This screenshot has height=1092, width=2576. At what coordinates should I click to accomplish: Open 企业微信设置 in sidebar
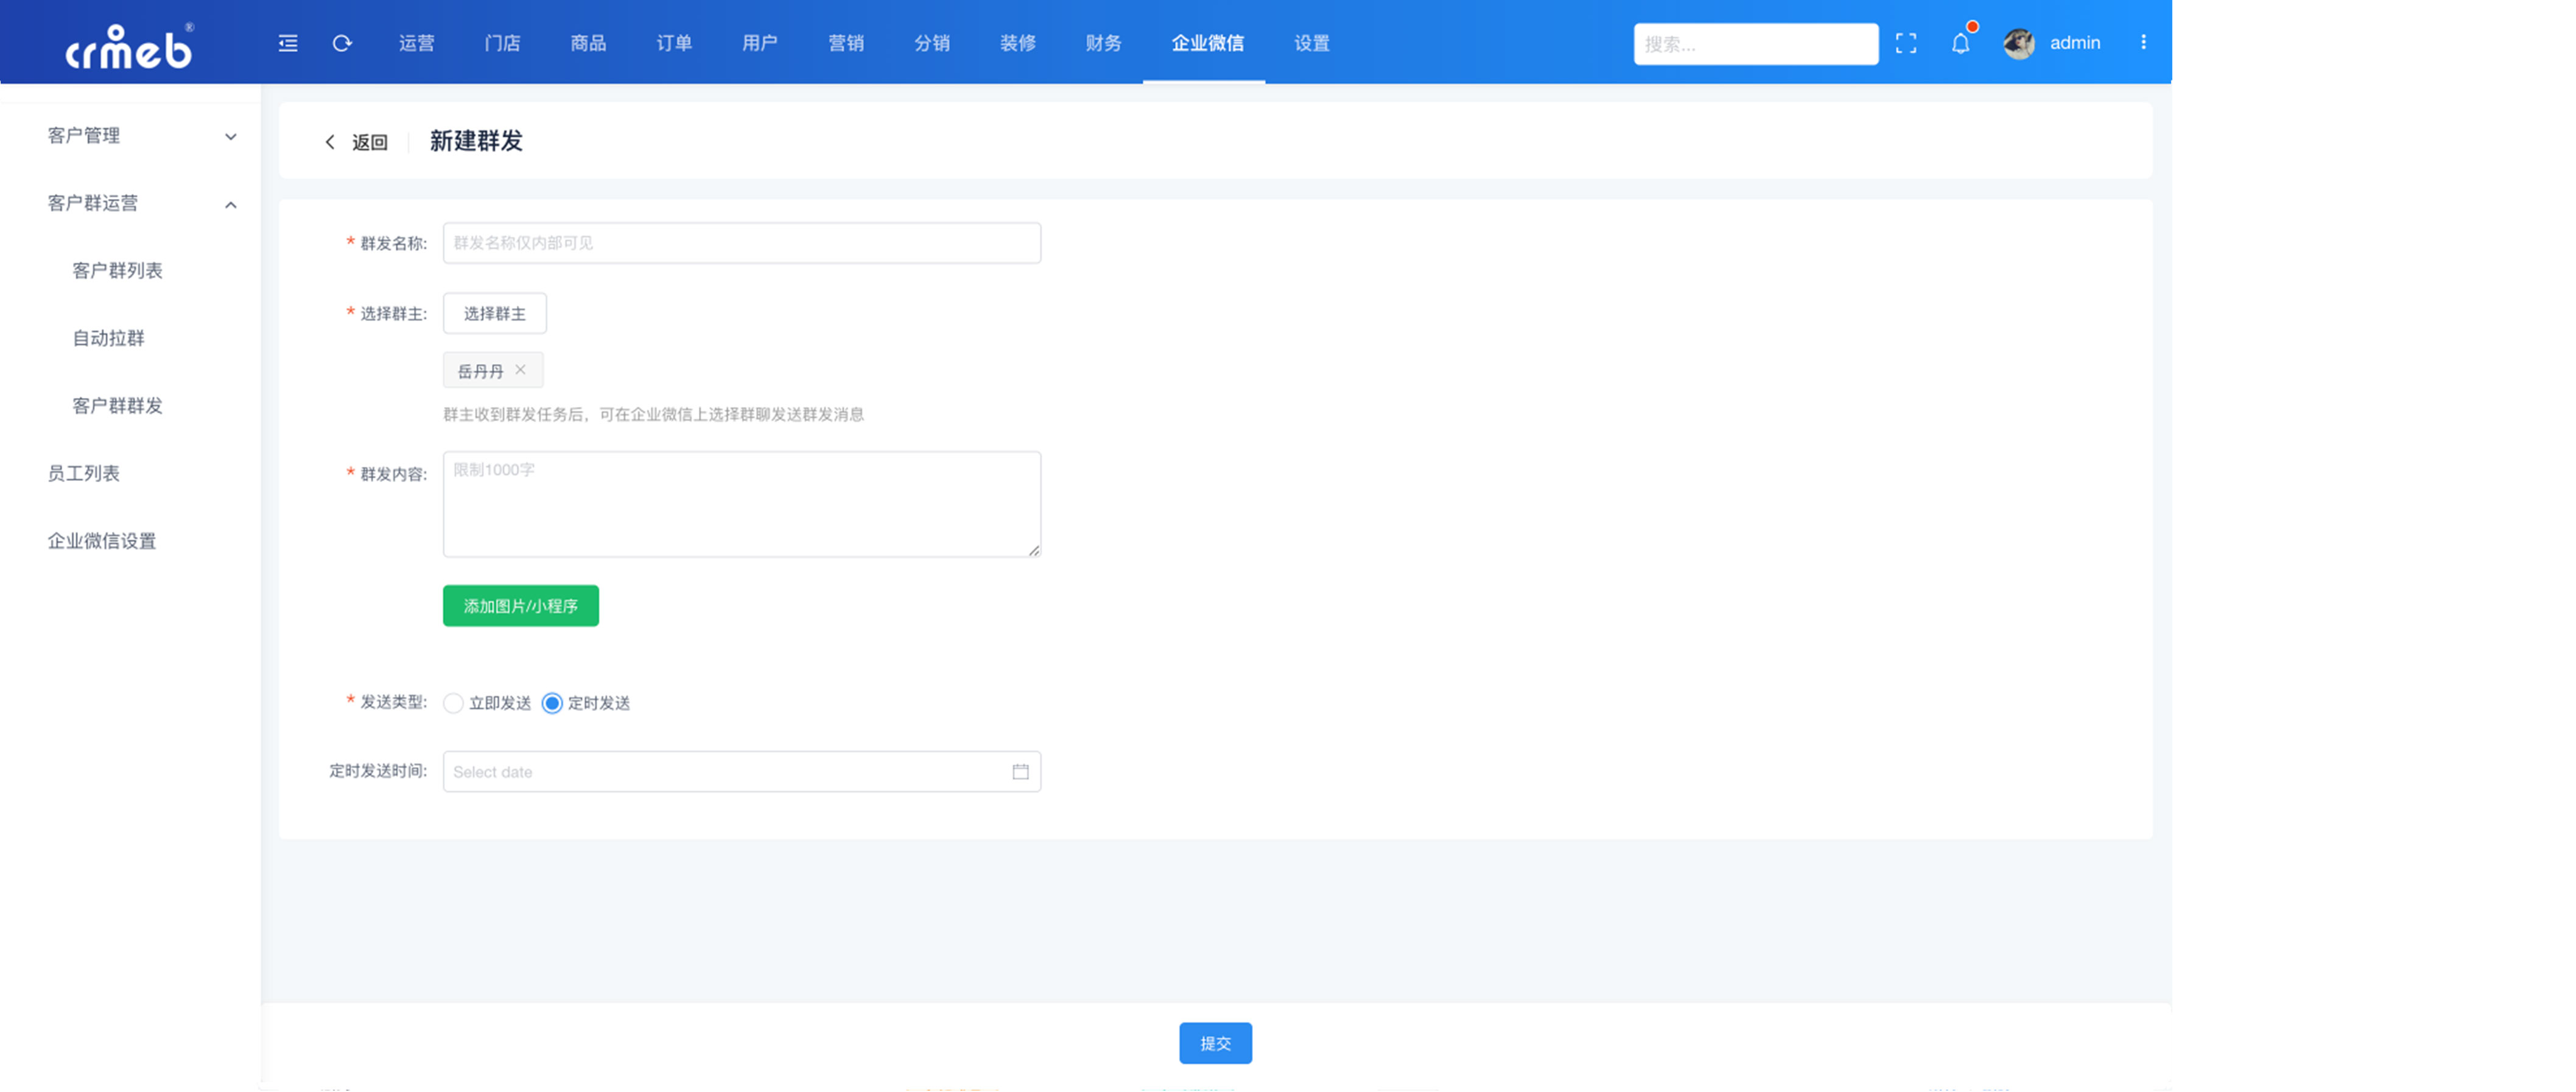102,541
